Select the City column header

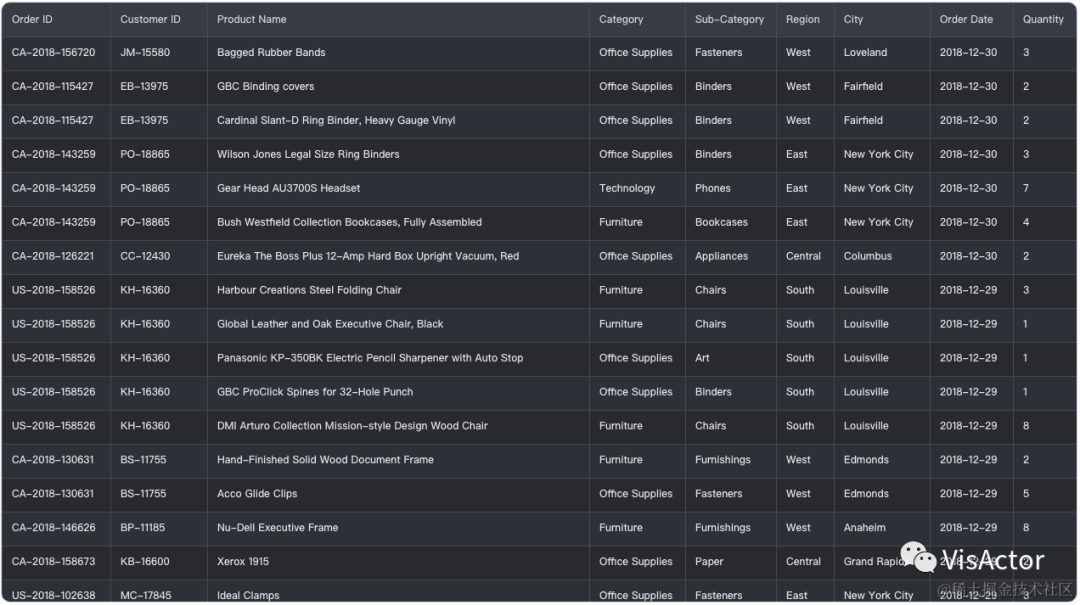click(x=853, y=19)
